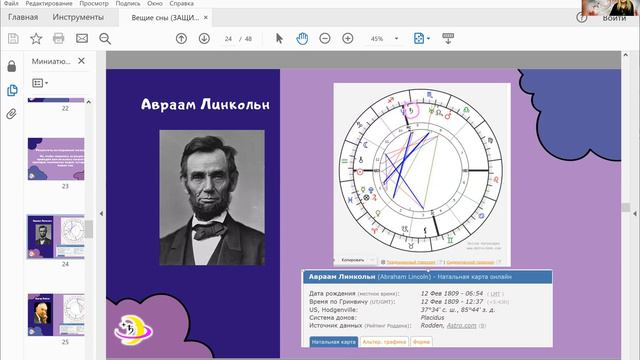Viewport: 640px width, 360px height.
Task: Open the Файл menu
Action: click(x=11, y=3)
